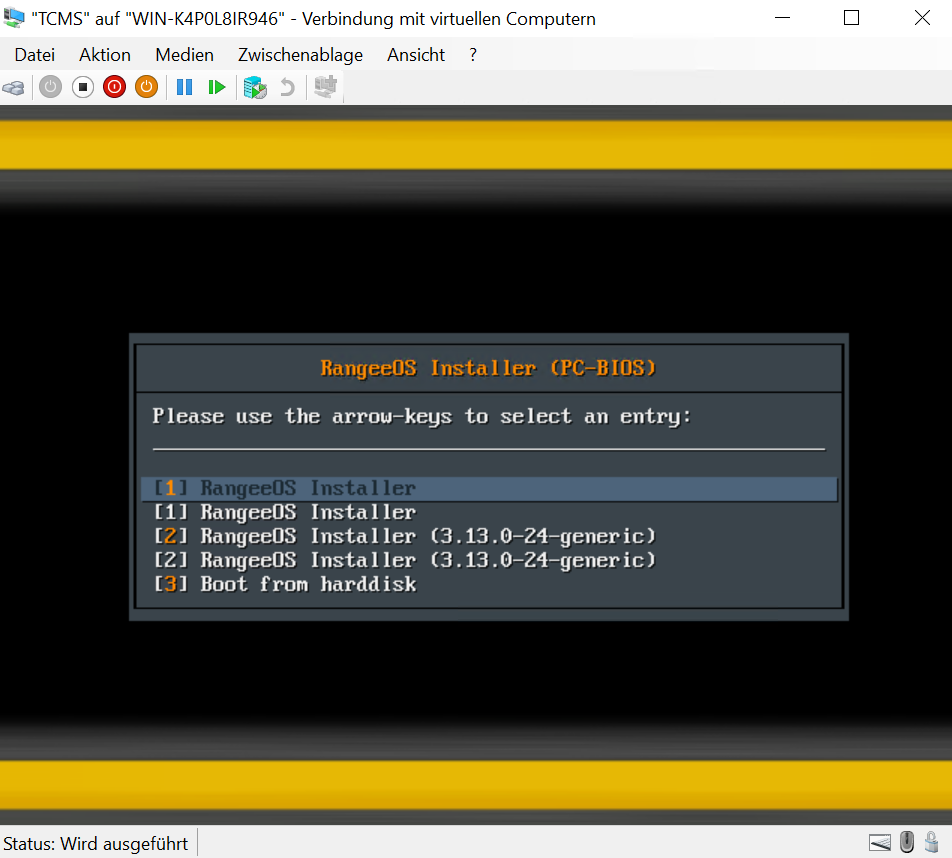Open the Zwischenablage menu
Viewport: 952px width, 858px height.
coord(300,55)
